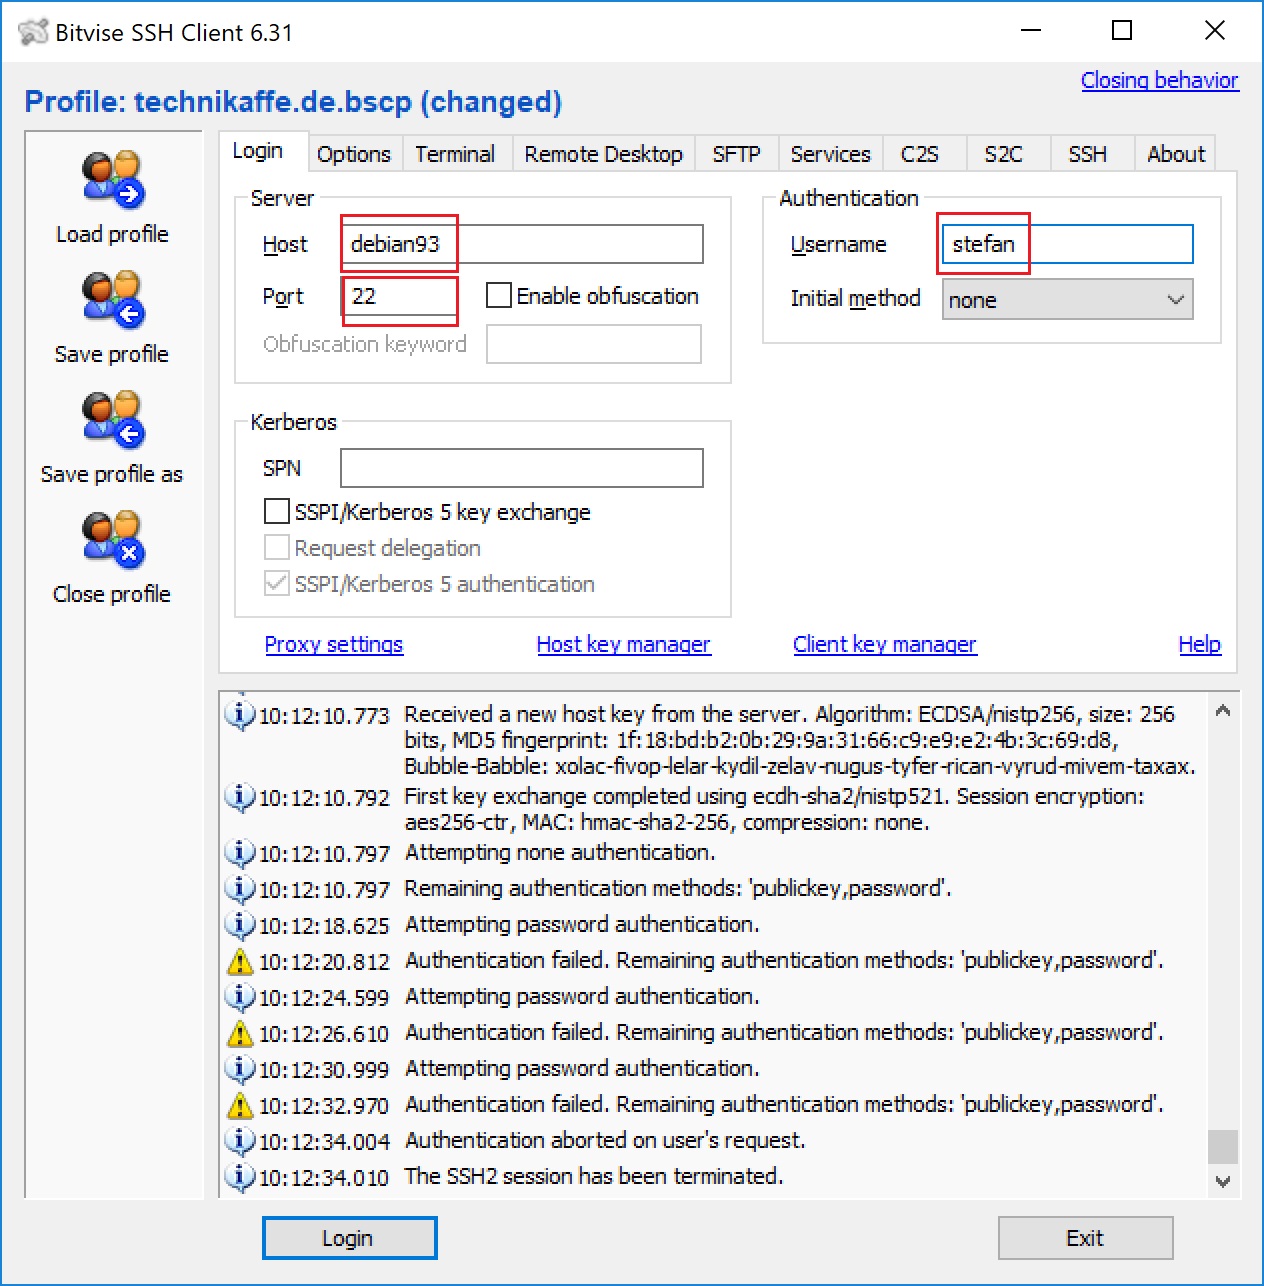Open the Services tab
The width and height of the screenshot is (1264, 1286).
point(830,154)
